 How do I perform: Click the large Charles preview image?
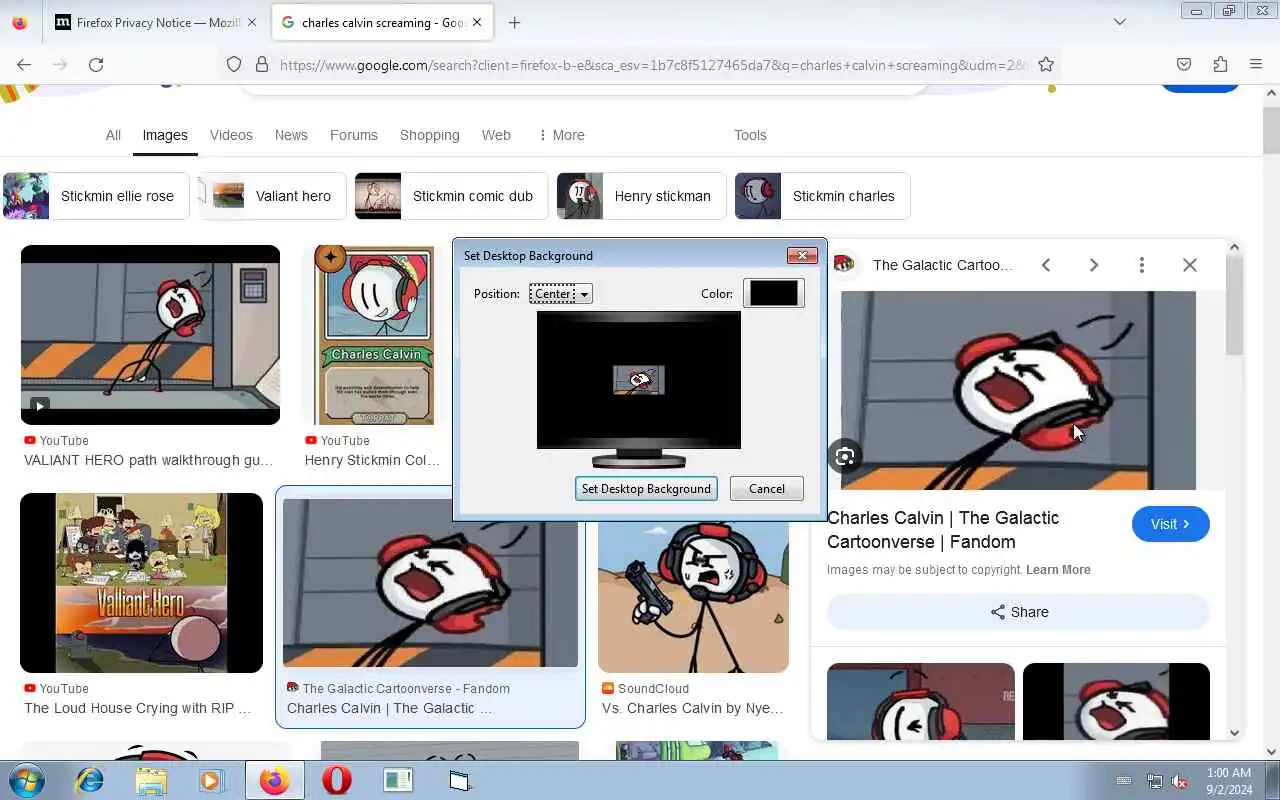(1018, 390)
